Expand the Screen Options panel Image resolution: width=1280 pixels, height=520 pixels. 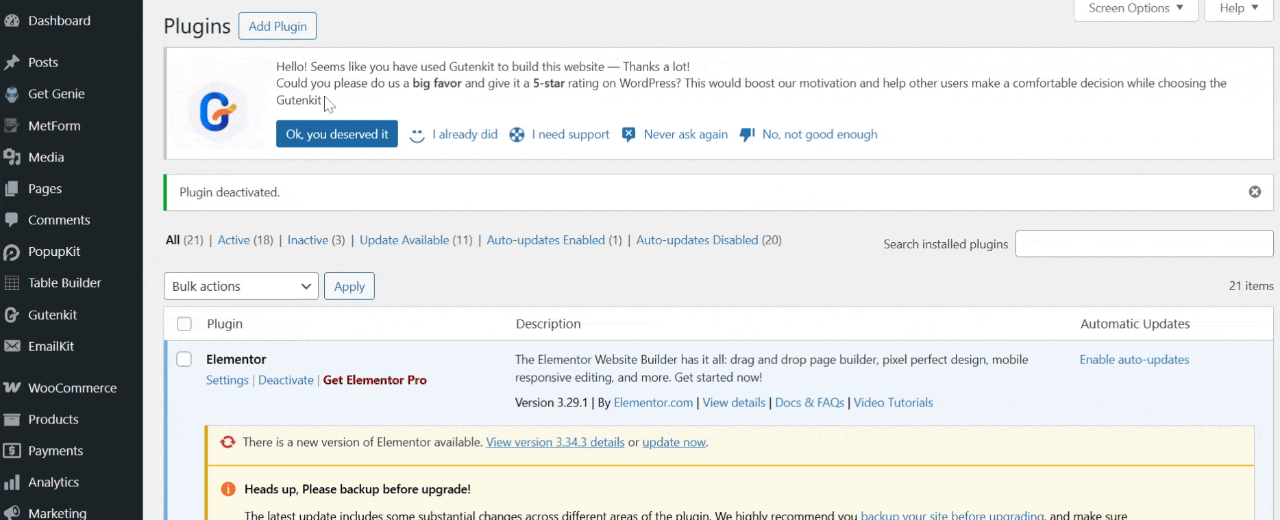tap(1136, 9)
